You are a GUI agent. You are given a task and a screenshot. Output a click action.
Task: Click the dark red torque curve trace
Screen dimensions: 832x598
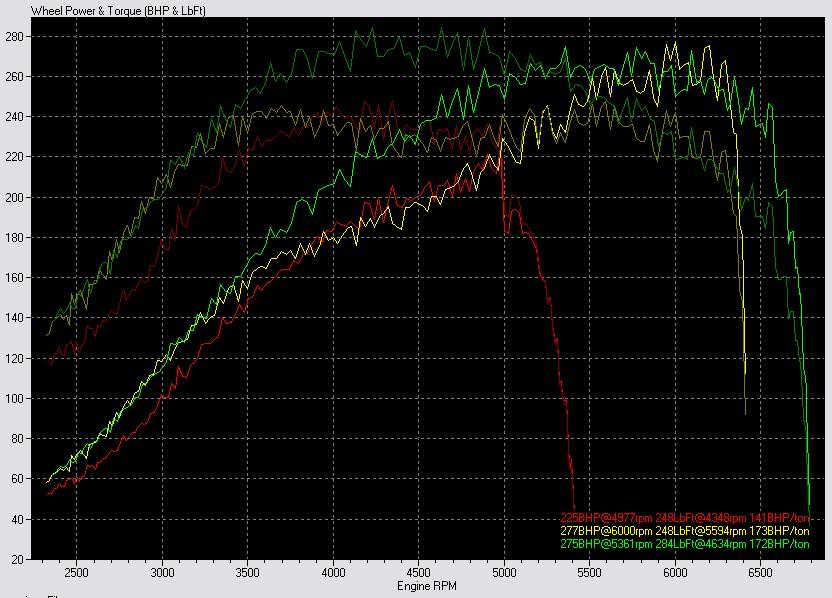click(x=350, y=110)
